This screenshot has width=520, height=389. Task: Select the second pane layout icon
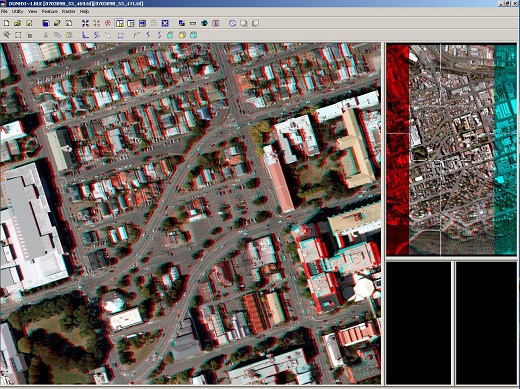click(x=131, y=23)
